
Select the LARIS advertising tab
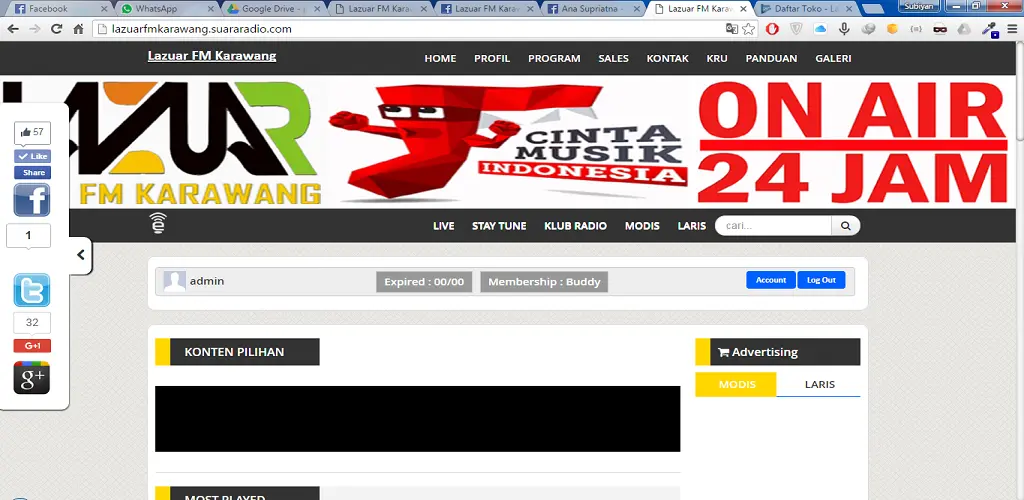820,384
